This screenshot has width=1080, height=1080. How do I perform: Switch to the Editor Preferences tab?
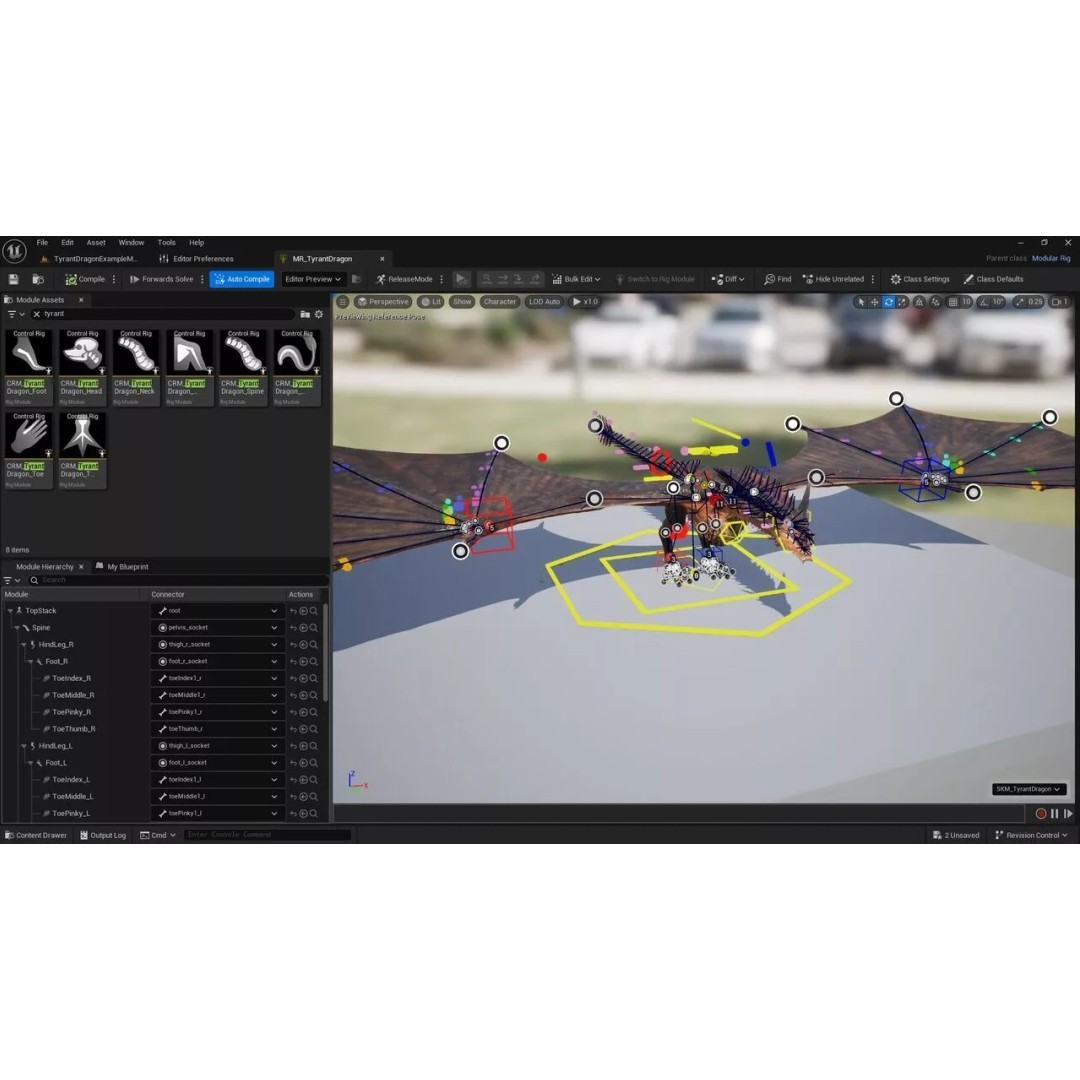[x=196, y=259]
